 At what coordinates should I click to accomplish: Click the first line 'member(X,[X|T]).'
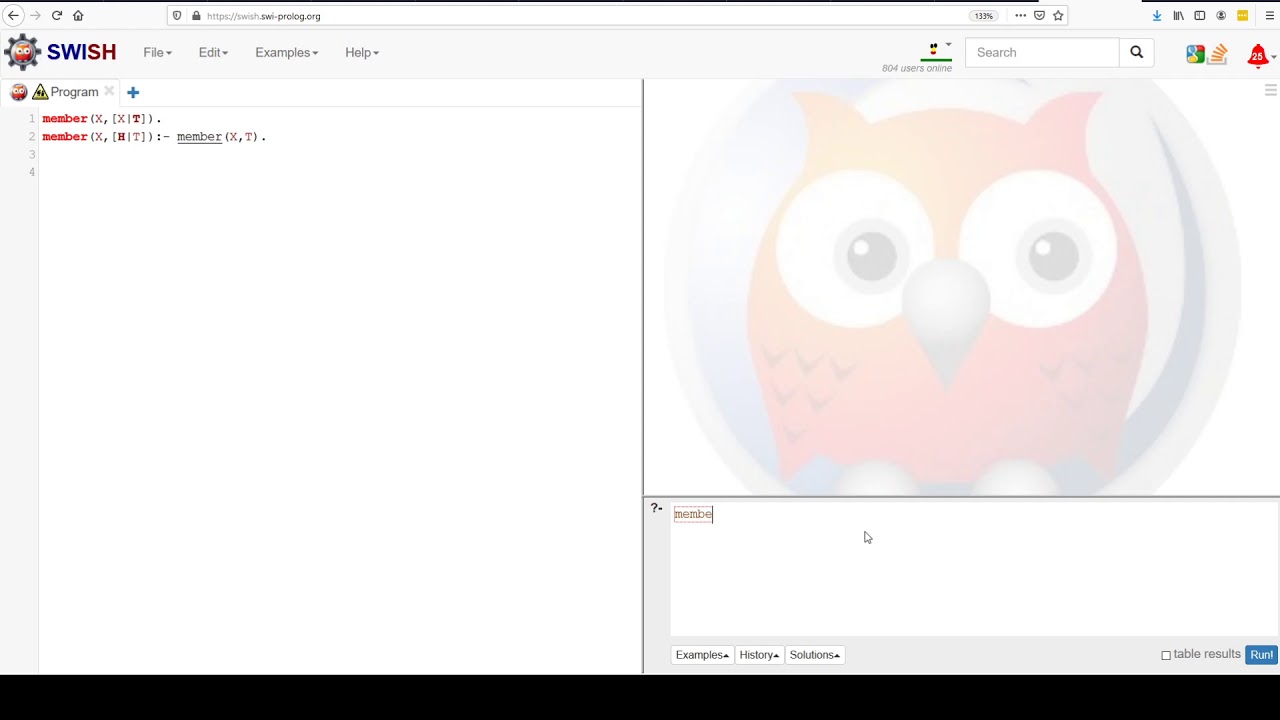point(101,118)
